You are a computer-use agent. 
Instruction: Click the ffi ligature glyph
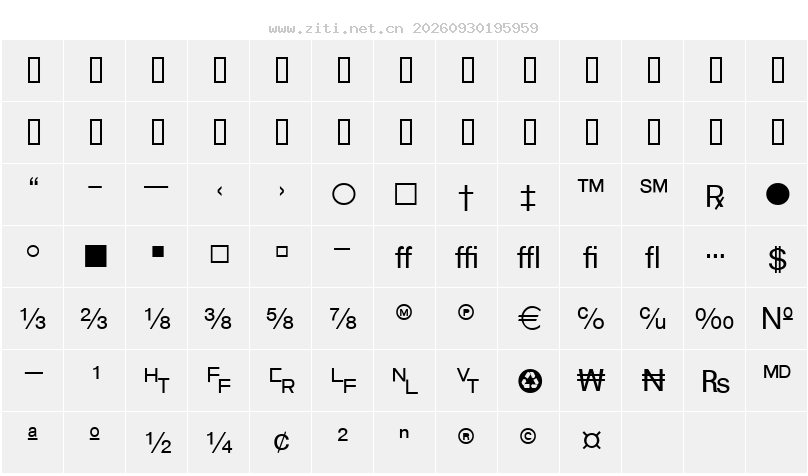point(466,257)
